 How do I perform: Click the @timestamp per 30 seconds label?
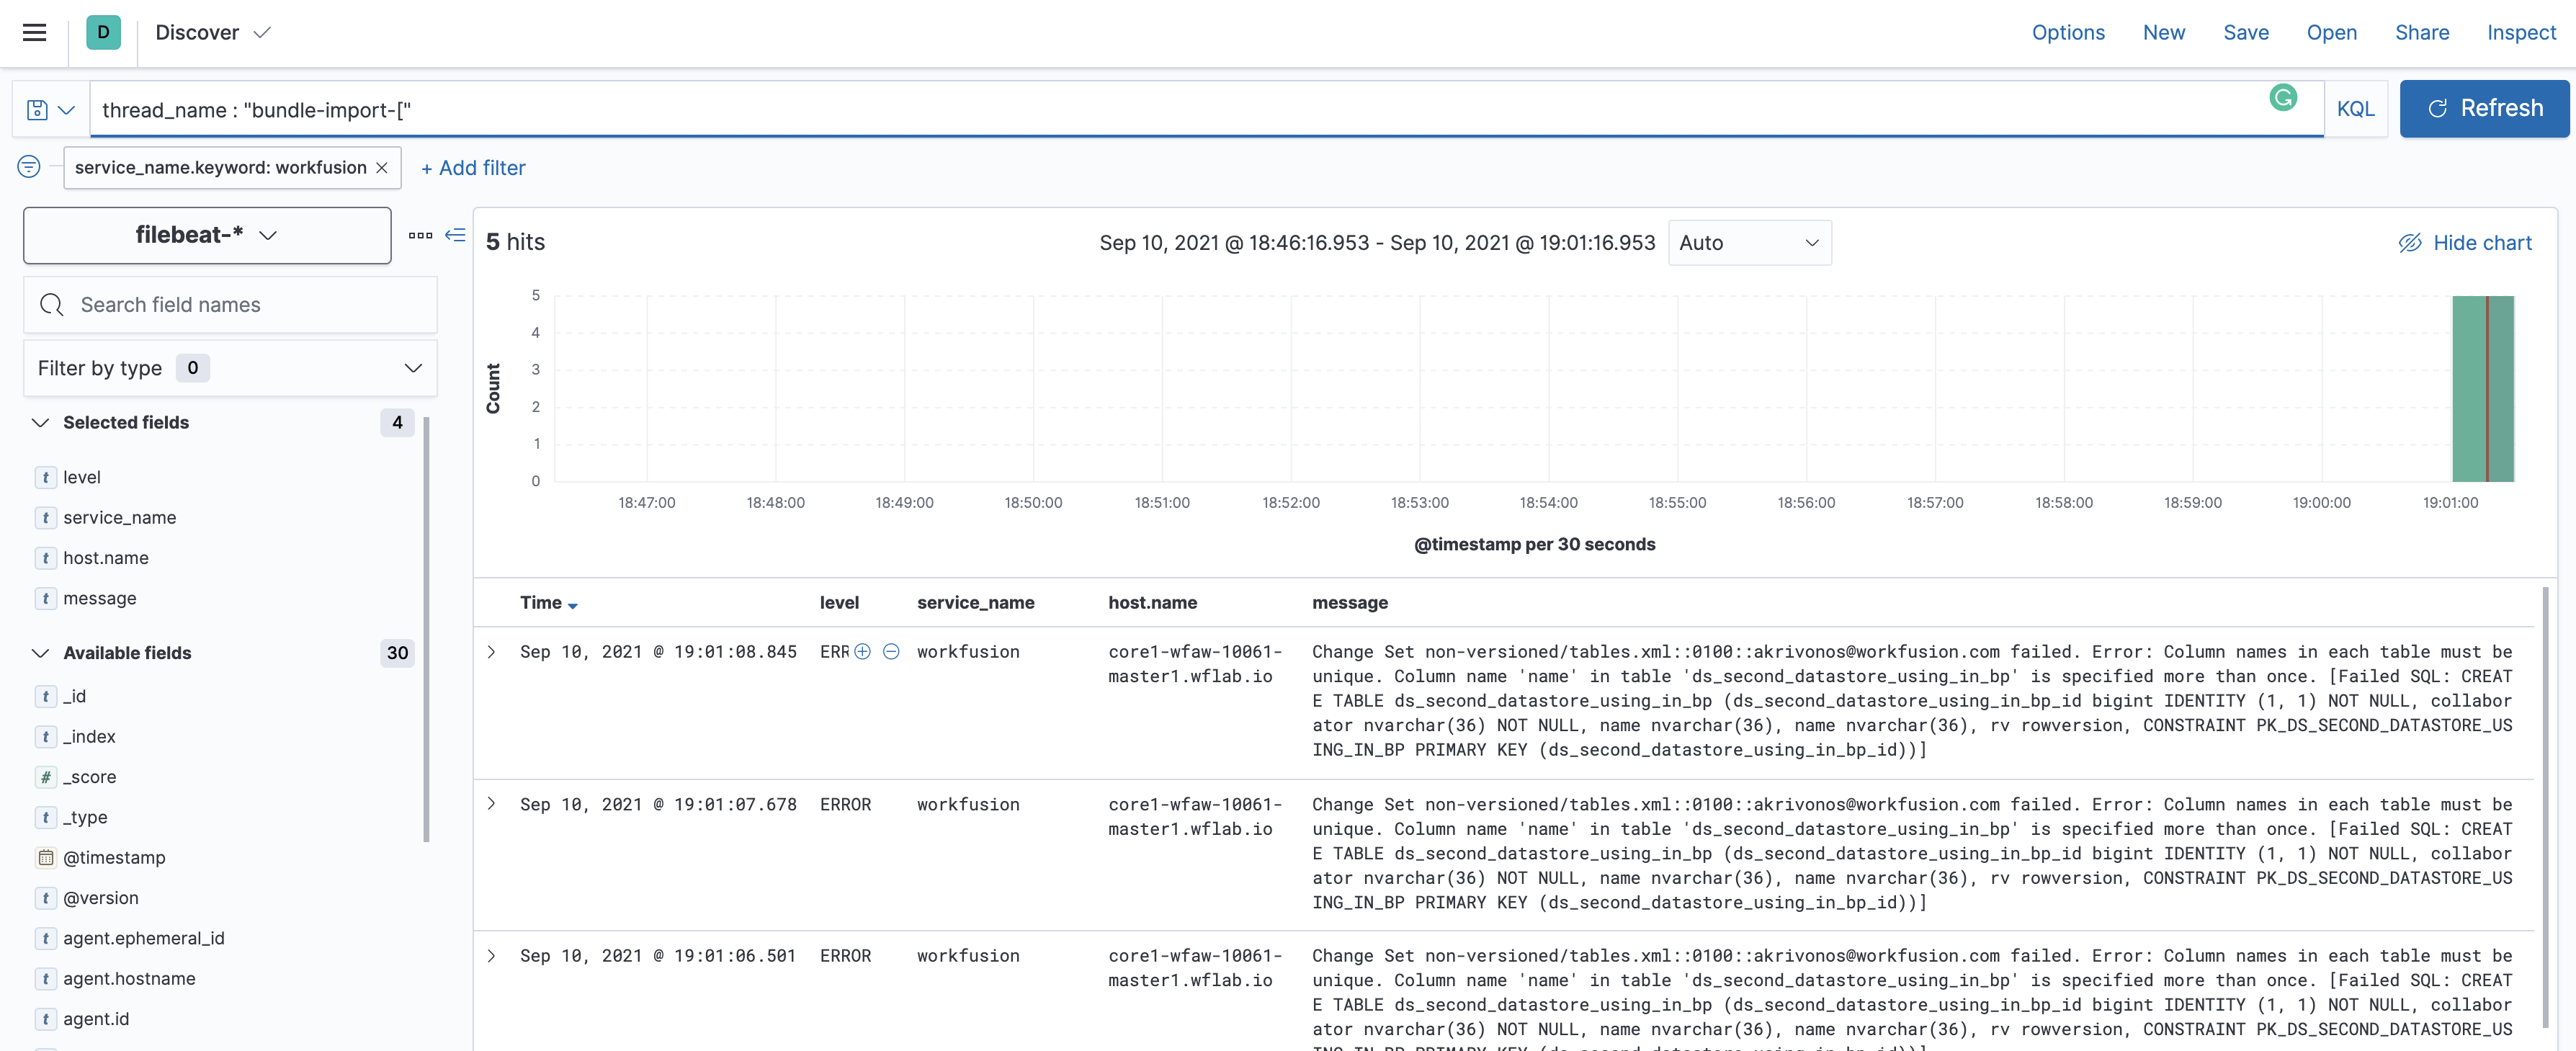(1534, 545)
